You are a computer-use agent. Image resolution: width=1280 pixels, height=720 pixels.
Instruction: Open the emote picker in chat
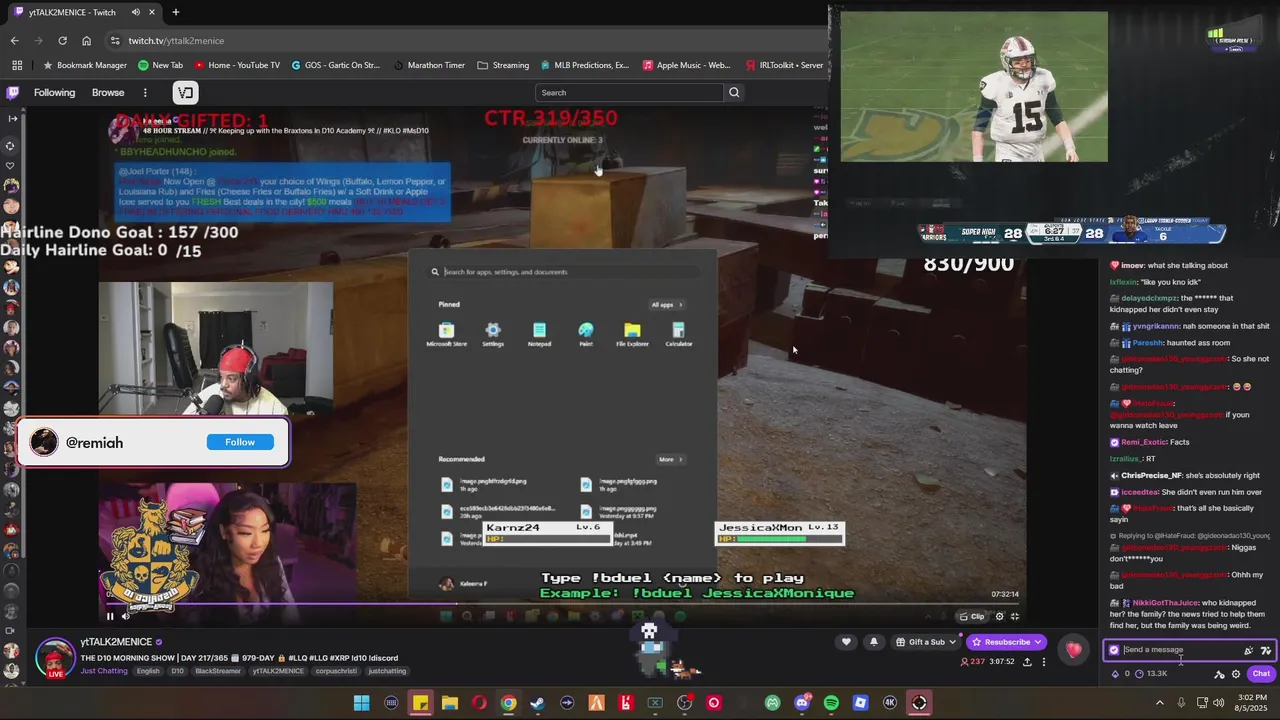pos(1266,650)
